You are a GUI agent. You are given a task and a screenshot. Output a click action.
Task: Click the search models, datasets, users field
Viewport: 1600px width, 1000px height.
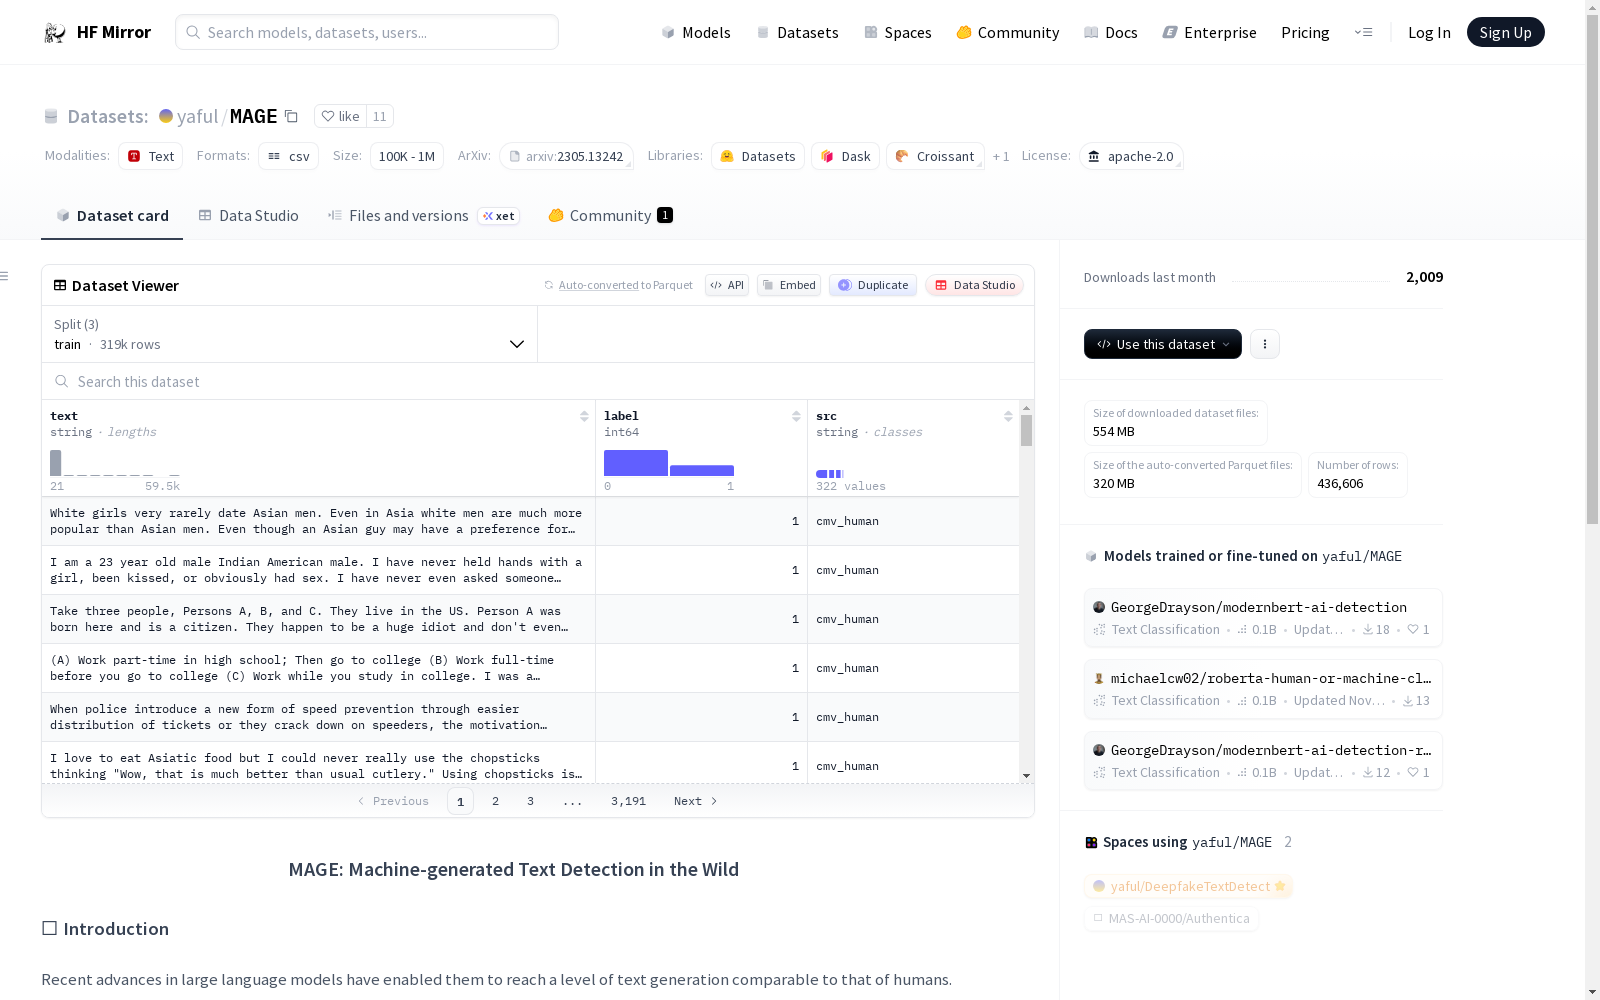[367, 32]
